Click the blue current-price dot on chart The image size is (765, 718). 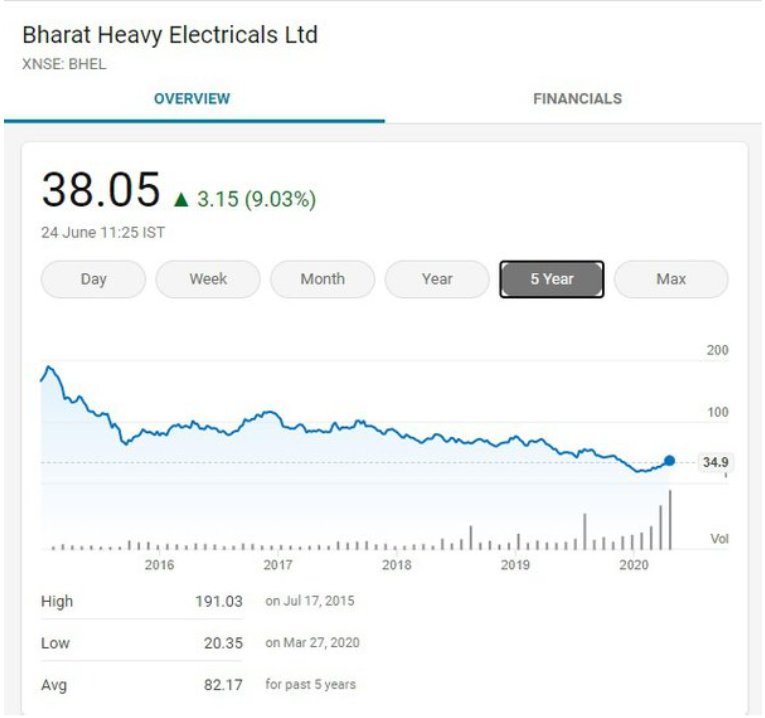[669, 460]
